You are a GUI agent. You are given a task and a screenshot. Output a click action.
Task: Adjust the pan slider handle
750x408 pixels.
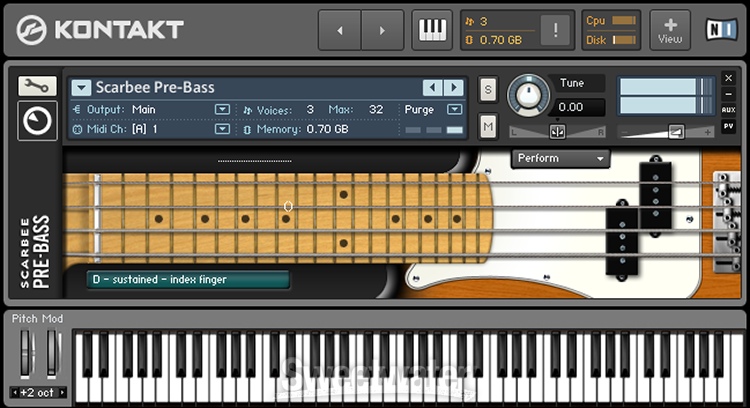click(557, 132)
